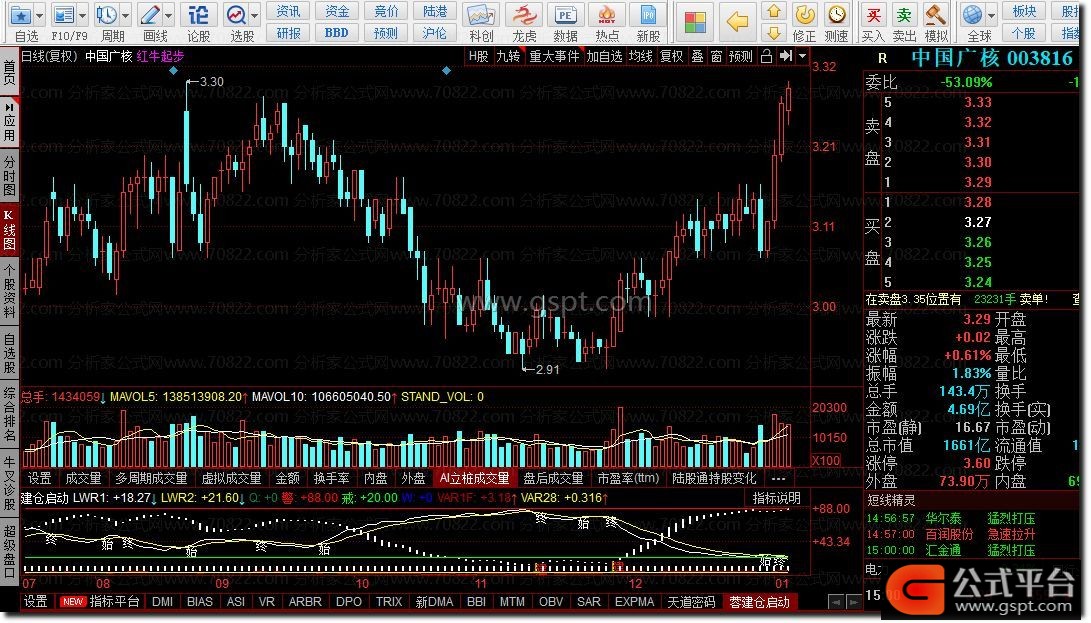Click the horizontal scrollbar right arrow at bottom
Viewport: 1091px width, 623px height.
click(x=853, y=602)
